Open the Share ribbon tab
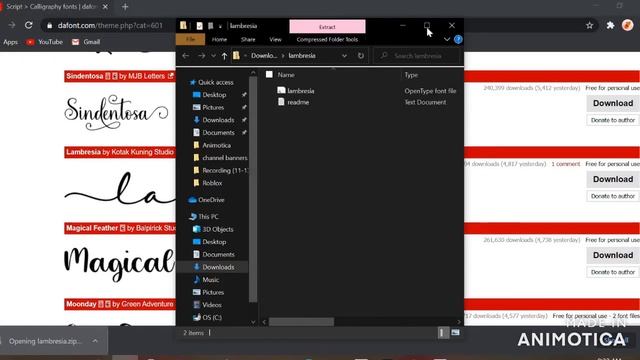The width and height of the screenshot is (640, 360). click(248, 40)
